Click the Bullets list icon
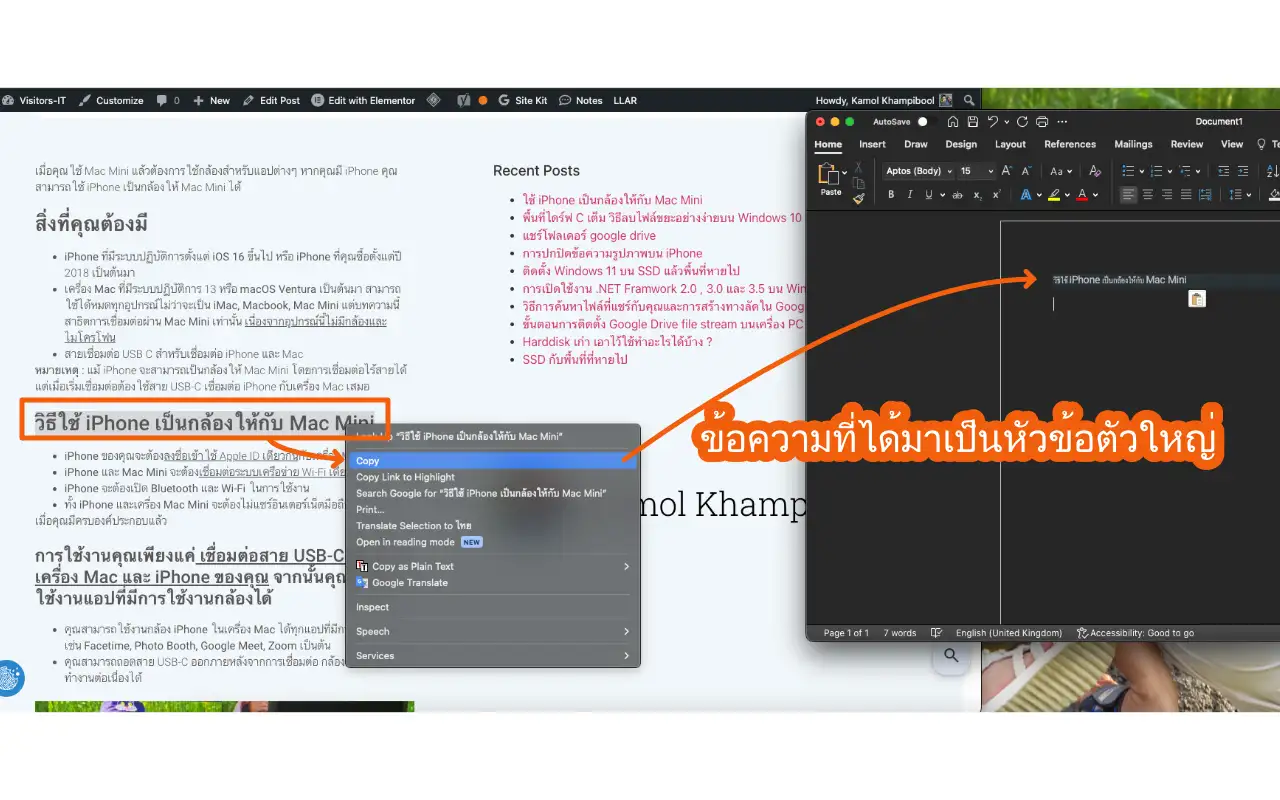 (1128, 171)
